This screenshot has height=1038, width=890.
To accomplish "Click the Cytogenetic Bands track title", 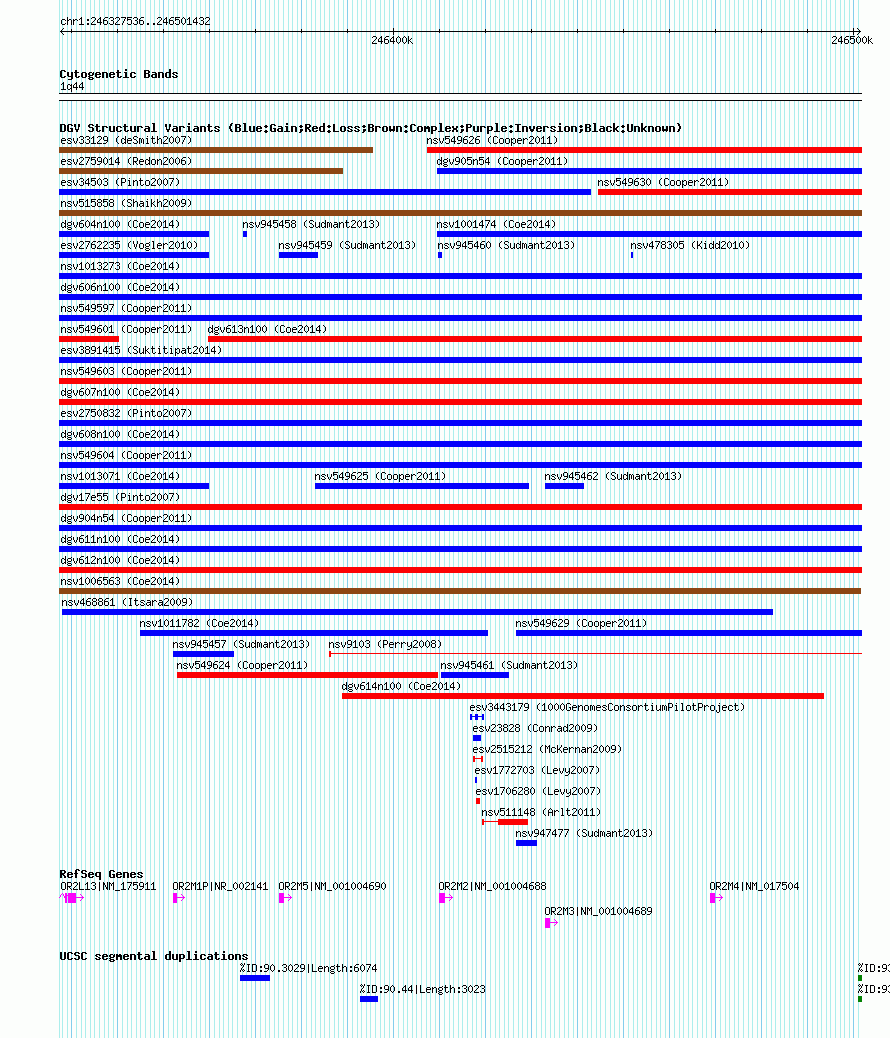I will 119,74.
